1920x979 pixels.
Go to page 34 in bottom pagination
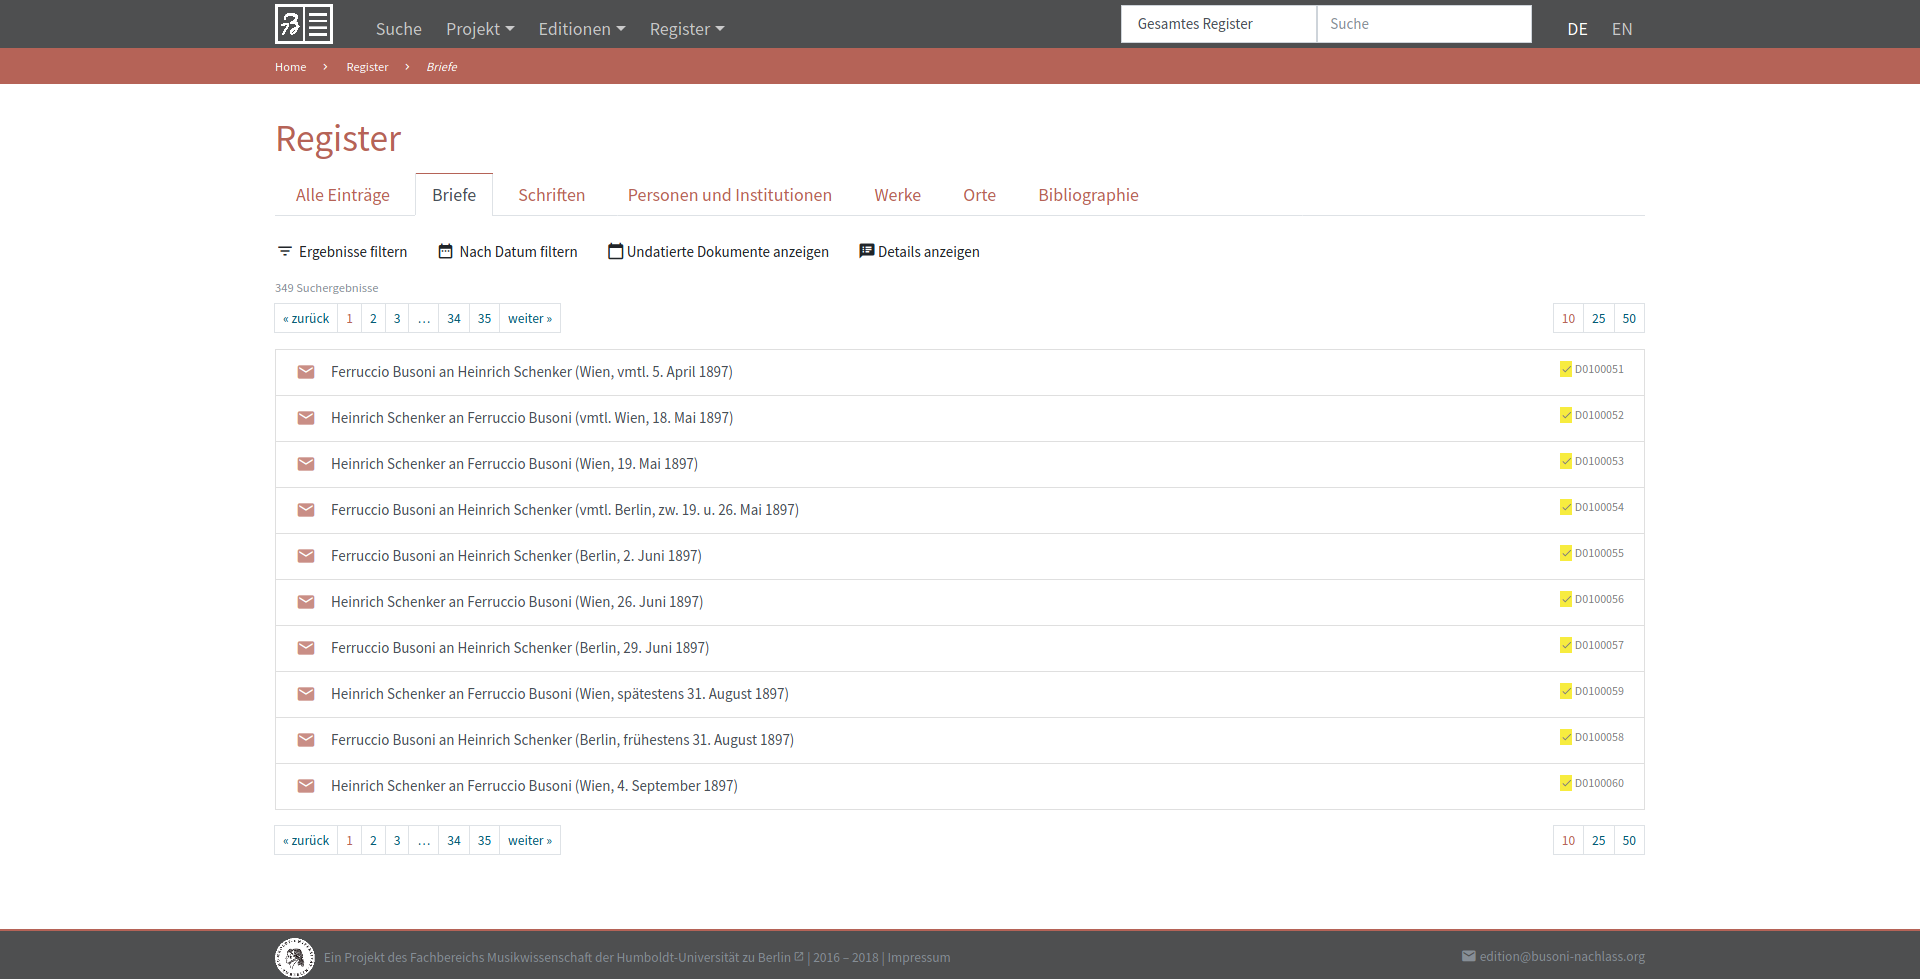pos(454,840)
